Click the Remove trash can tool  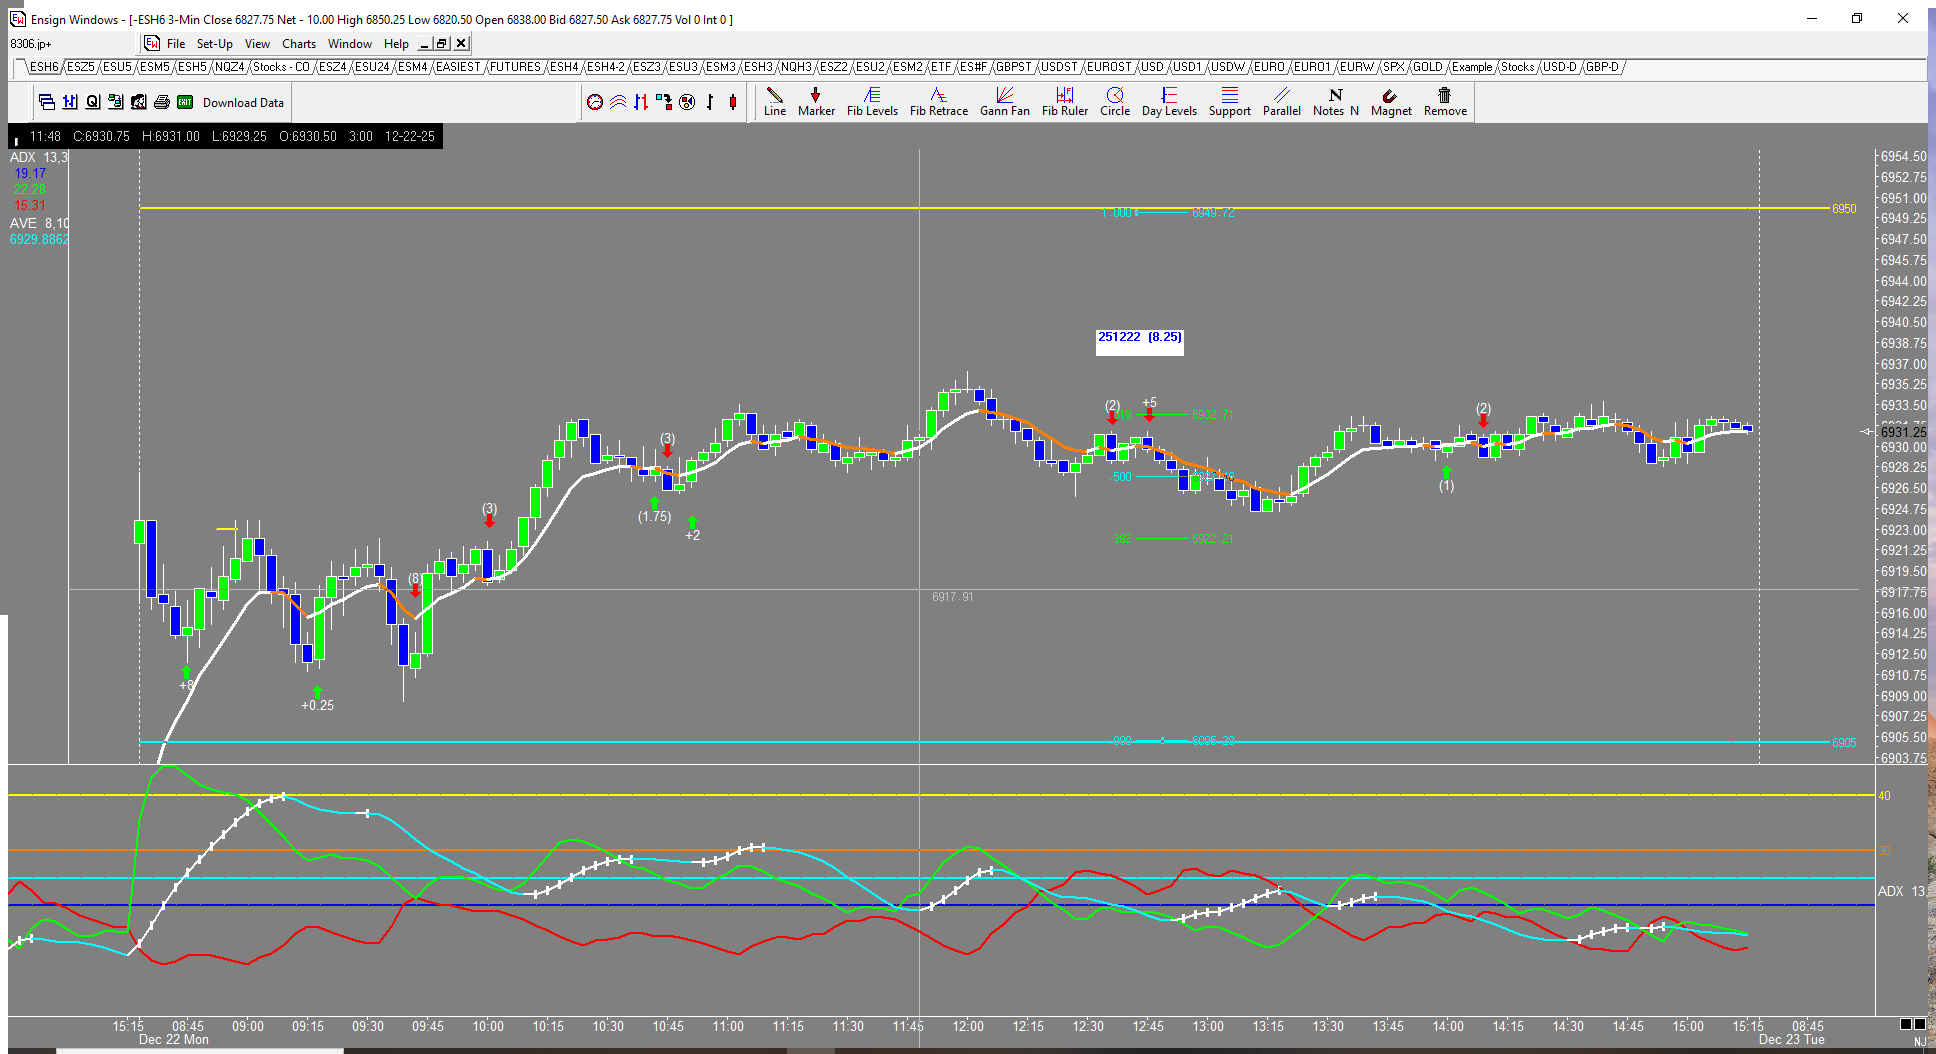1444,102
